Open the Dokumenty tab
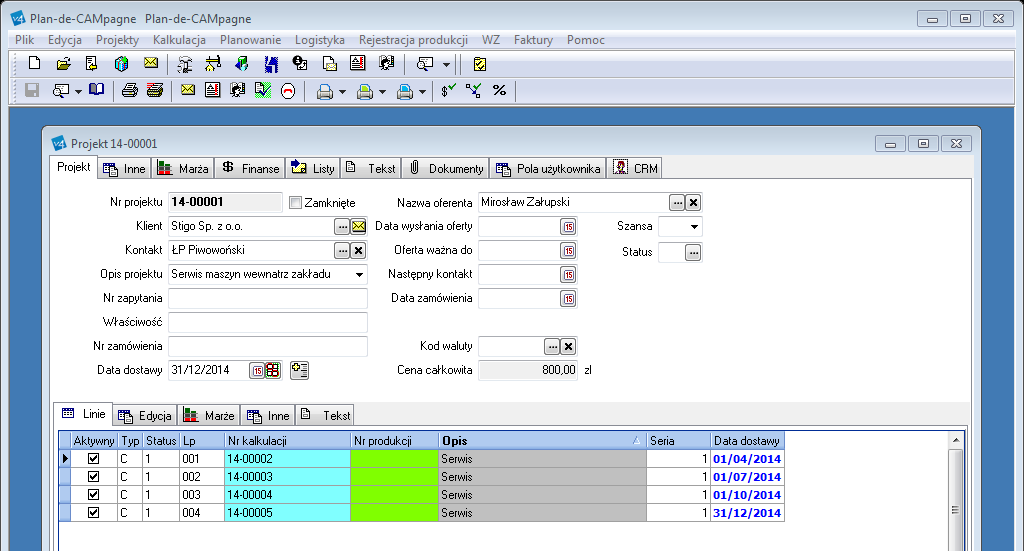Viewport: 1024px width, 551px height. (447, 168)
